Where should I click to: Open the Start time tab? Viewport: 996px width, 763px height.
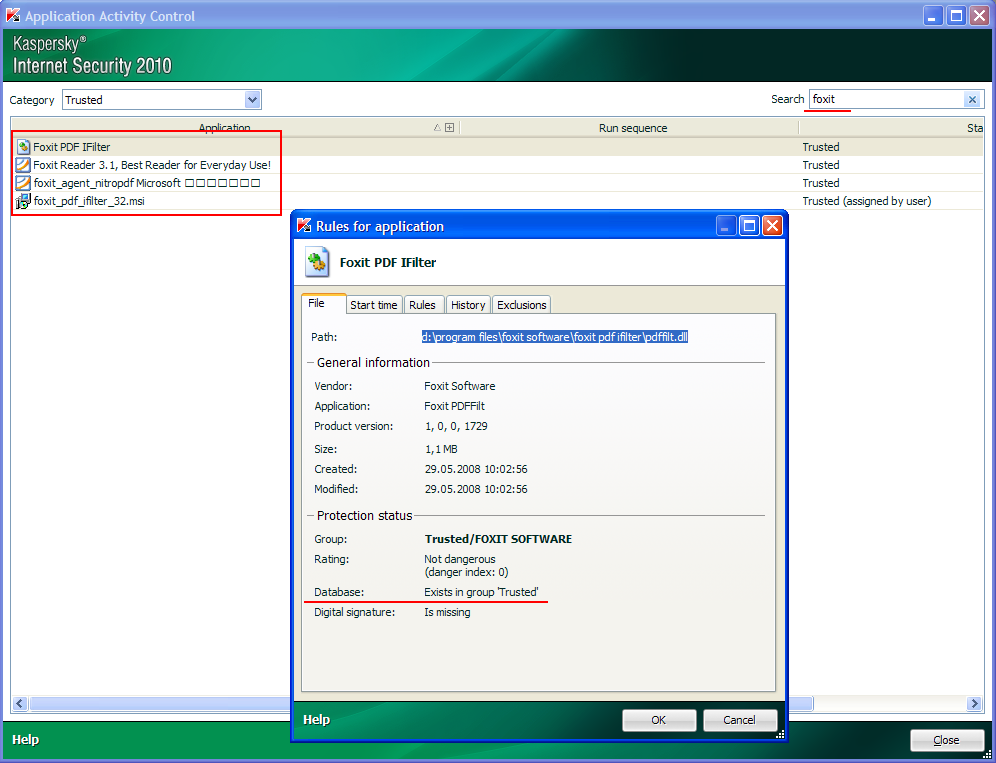coord(374,305)
